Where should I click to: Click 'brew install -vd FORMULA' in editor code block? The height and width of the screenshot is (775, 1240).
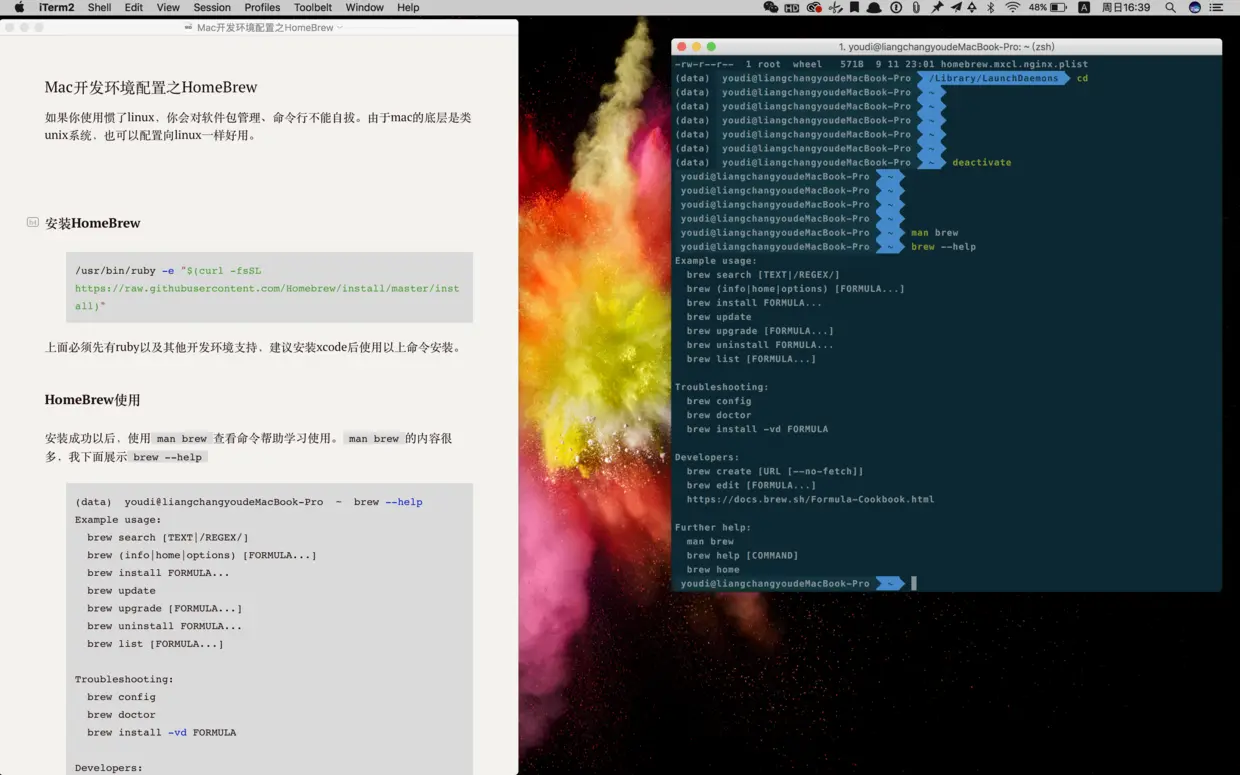[x=161, y=732]
